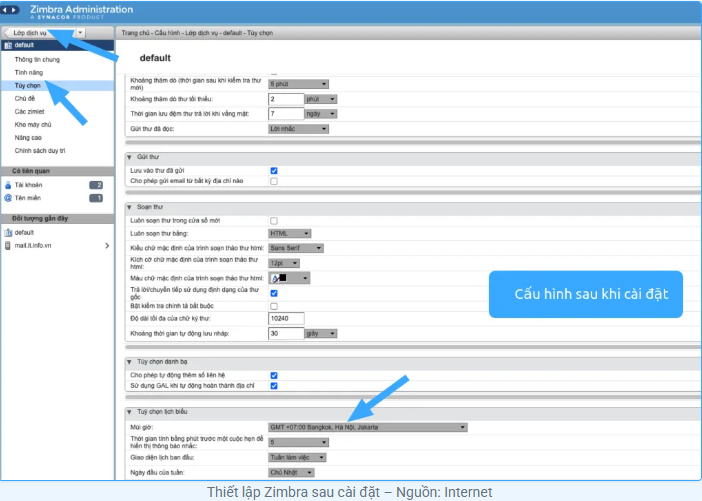This screenshot has width=702, height=501.
Task: Click the default class of service icon in tree header
Action: [x=8, y=45]
